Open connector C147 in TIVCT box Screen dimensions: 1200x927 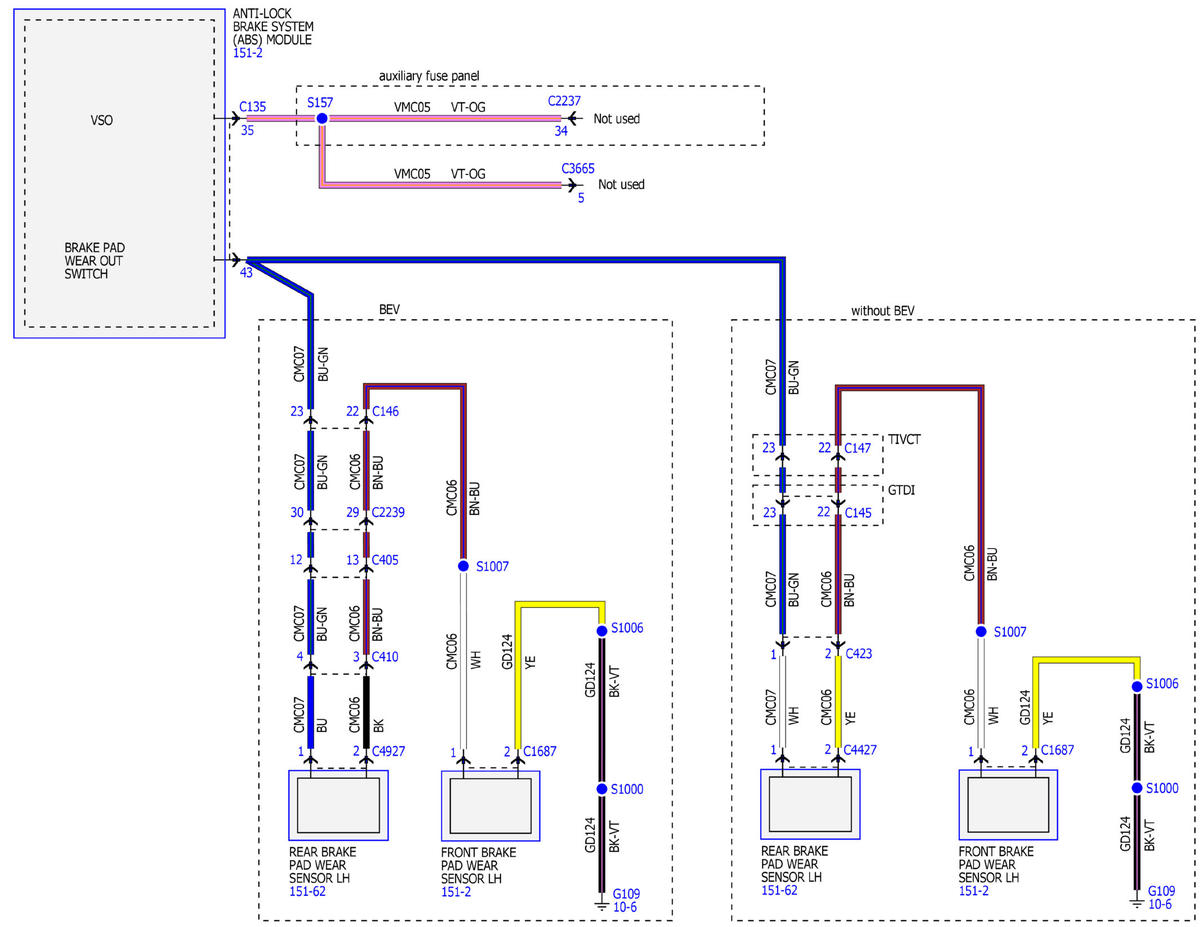coord(858,448)
